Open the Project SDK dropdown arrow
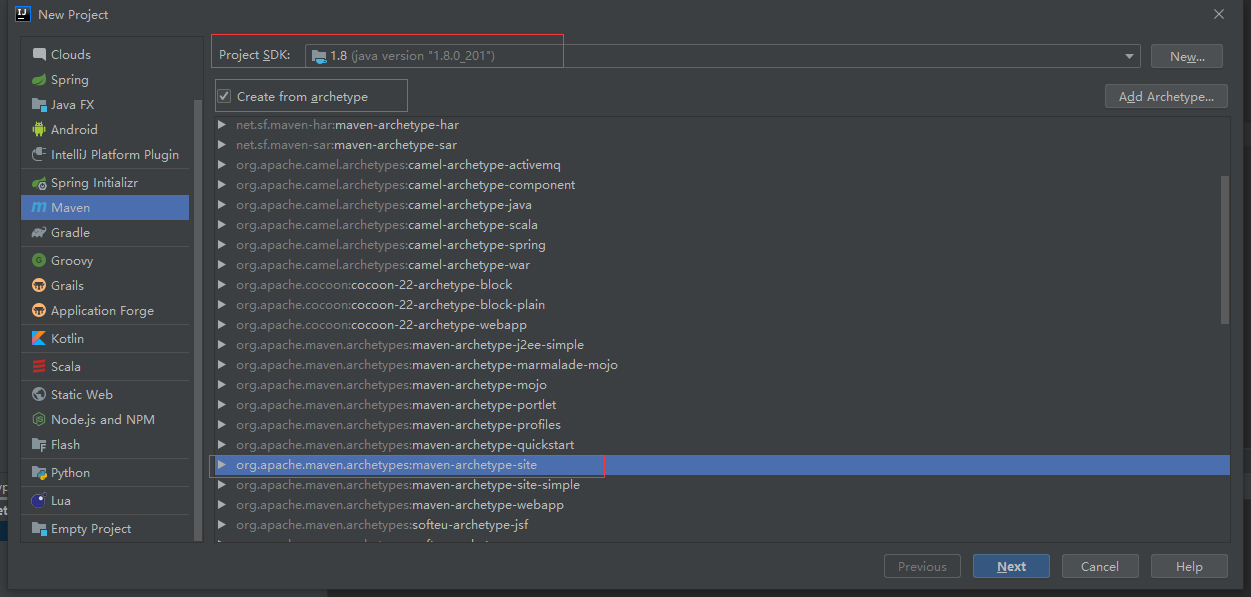This screenshot has width=1251, height=597. pyautogui.click(x=1129, y=56)
